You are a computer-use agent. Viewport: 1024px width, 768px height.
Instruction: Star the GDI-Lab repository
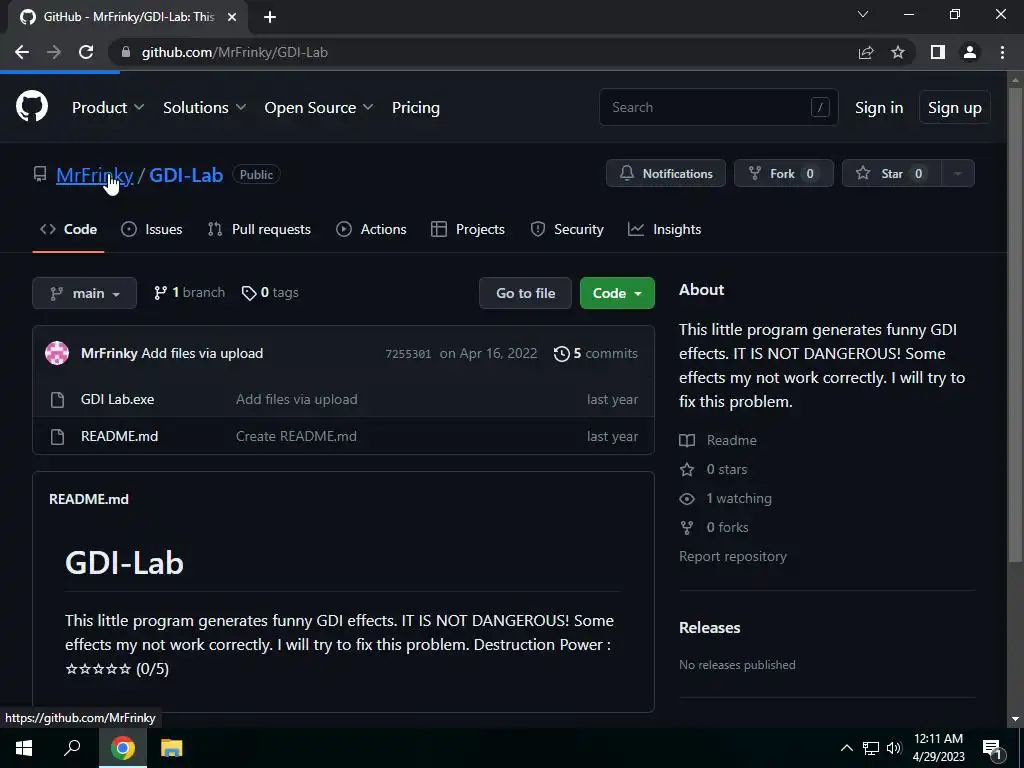pyautogui.click(x=892, y=174)
